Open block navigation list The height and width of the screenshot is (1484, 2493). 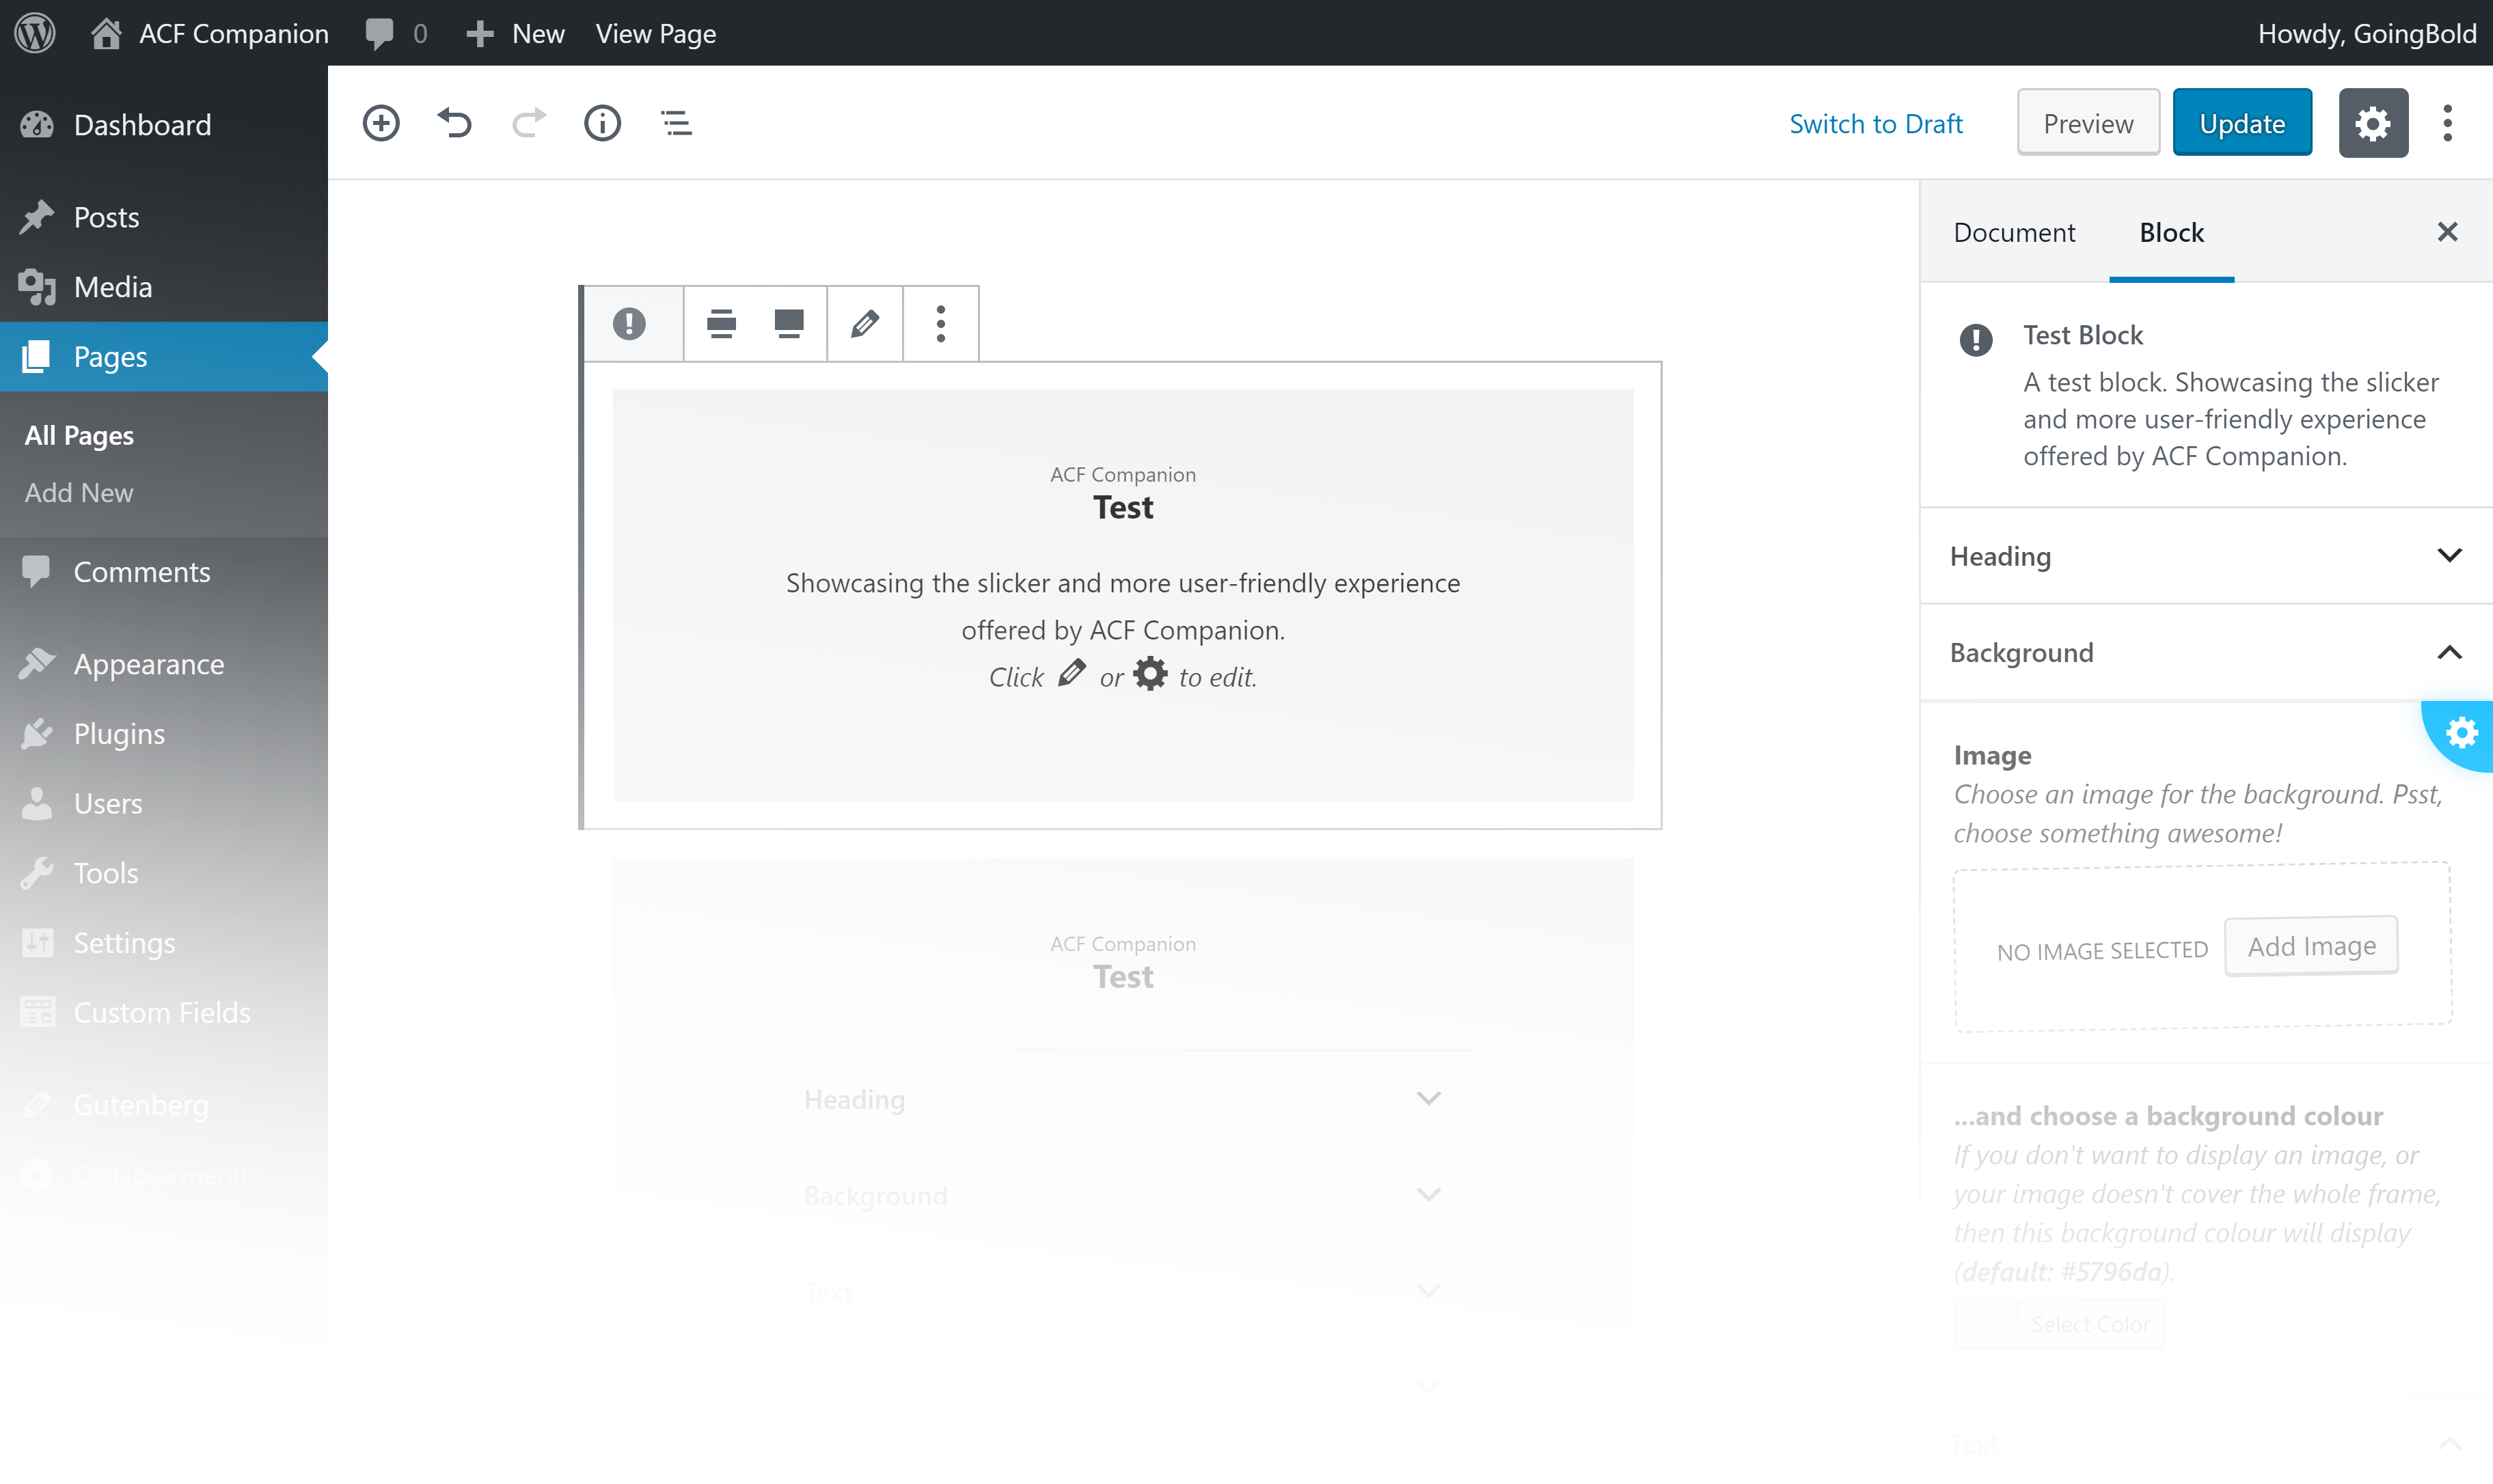pos(677,123)
